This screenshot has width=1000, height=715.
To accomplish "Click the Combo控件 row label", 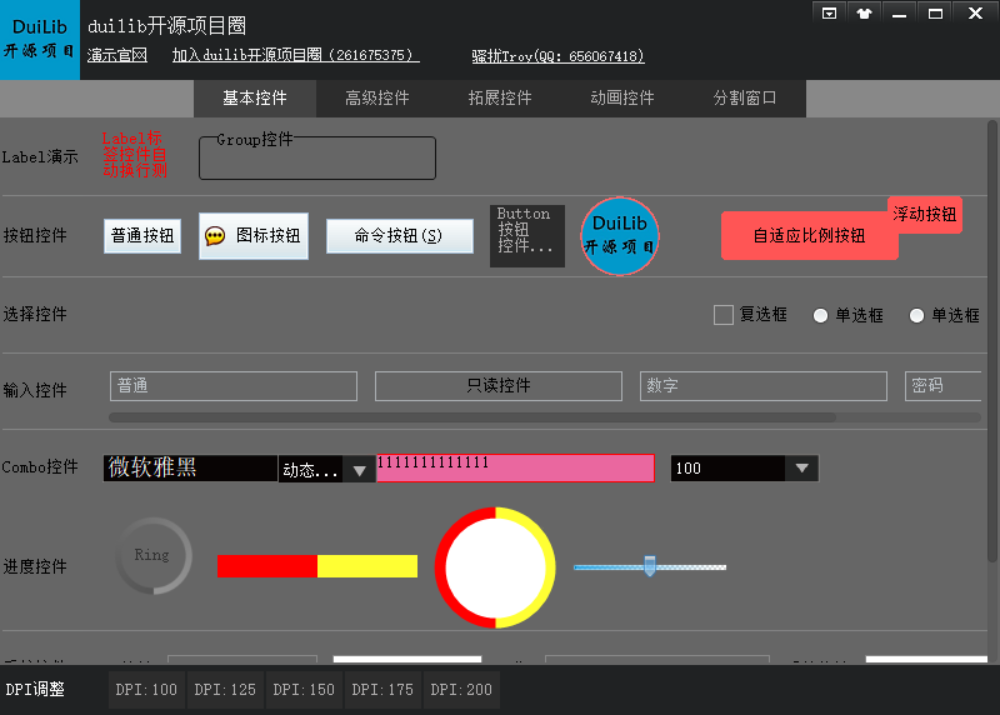I will click(x=40, y=468).
